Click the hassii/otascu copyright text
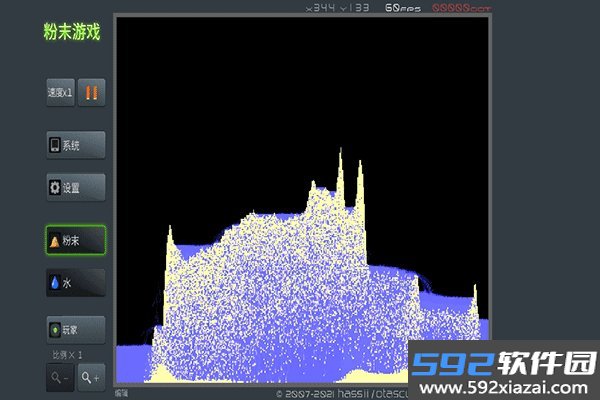Image resolution: width=600 pixels, height=400 pixels. tap(342, 393)
